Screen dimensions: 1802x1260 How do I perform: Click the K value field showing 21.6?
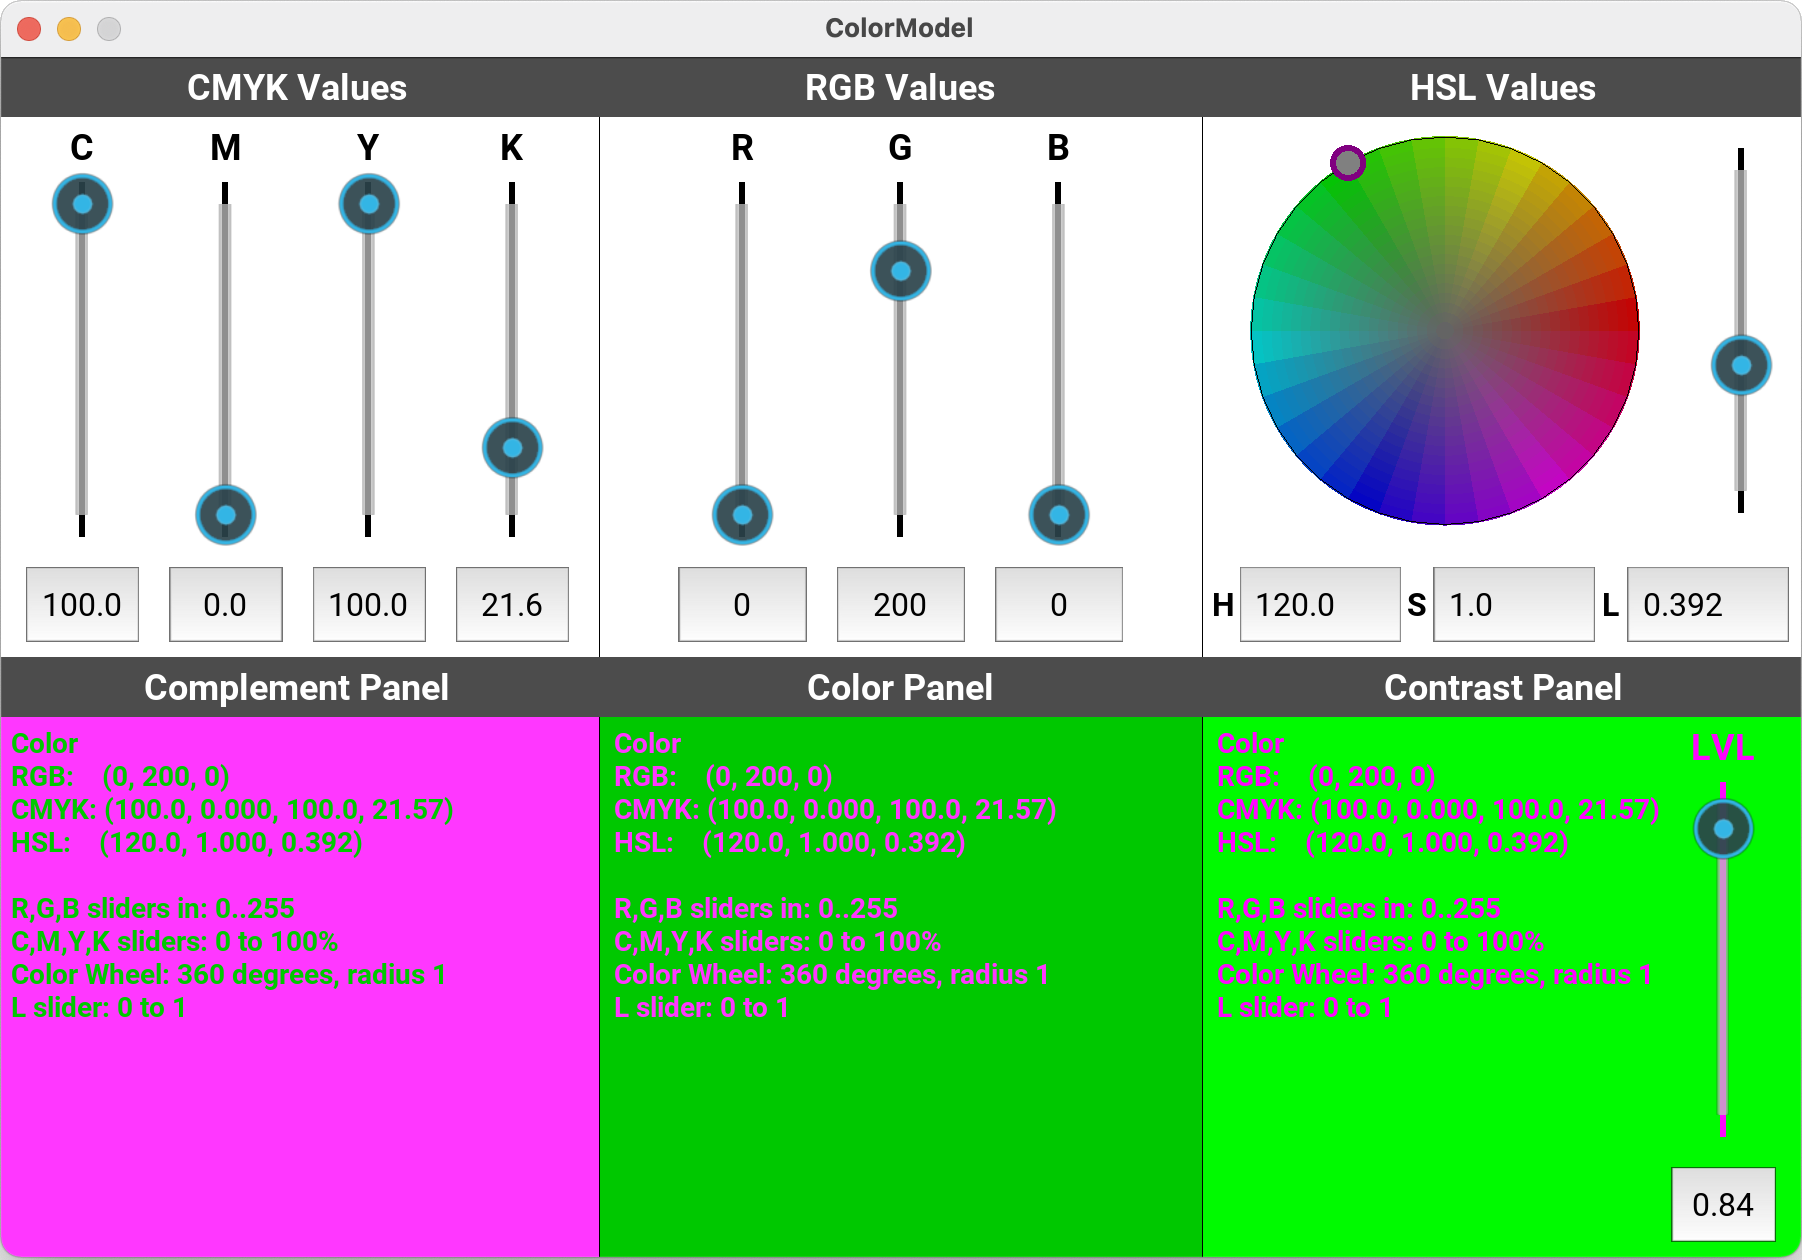512,605
